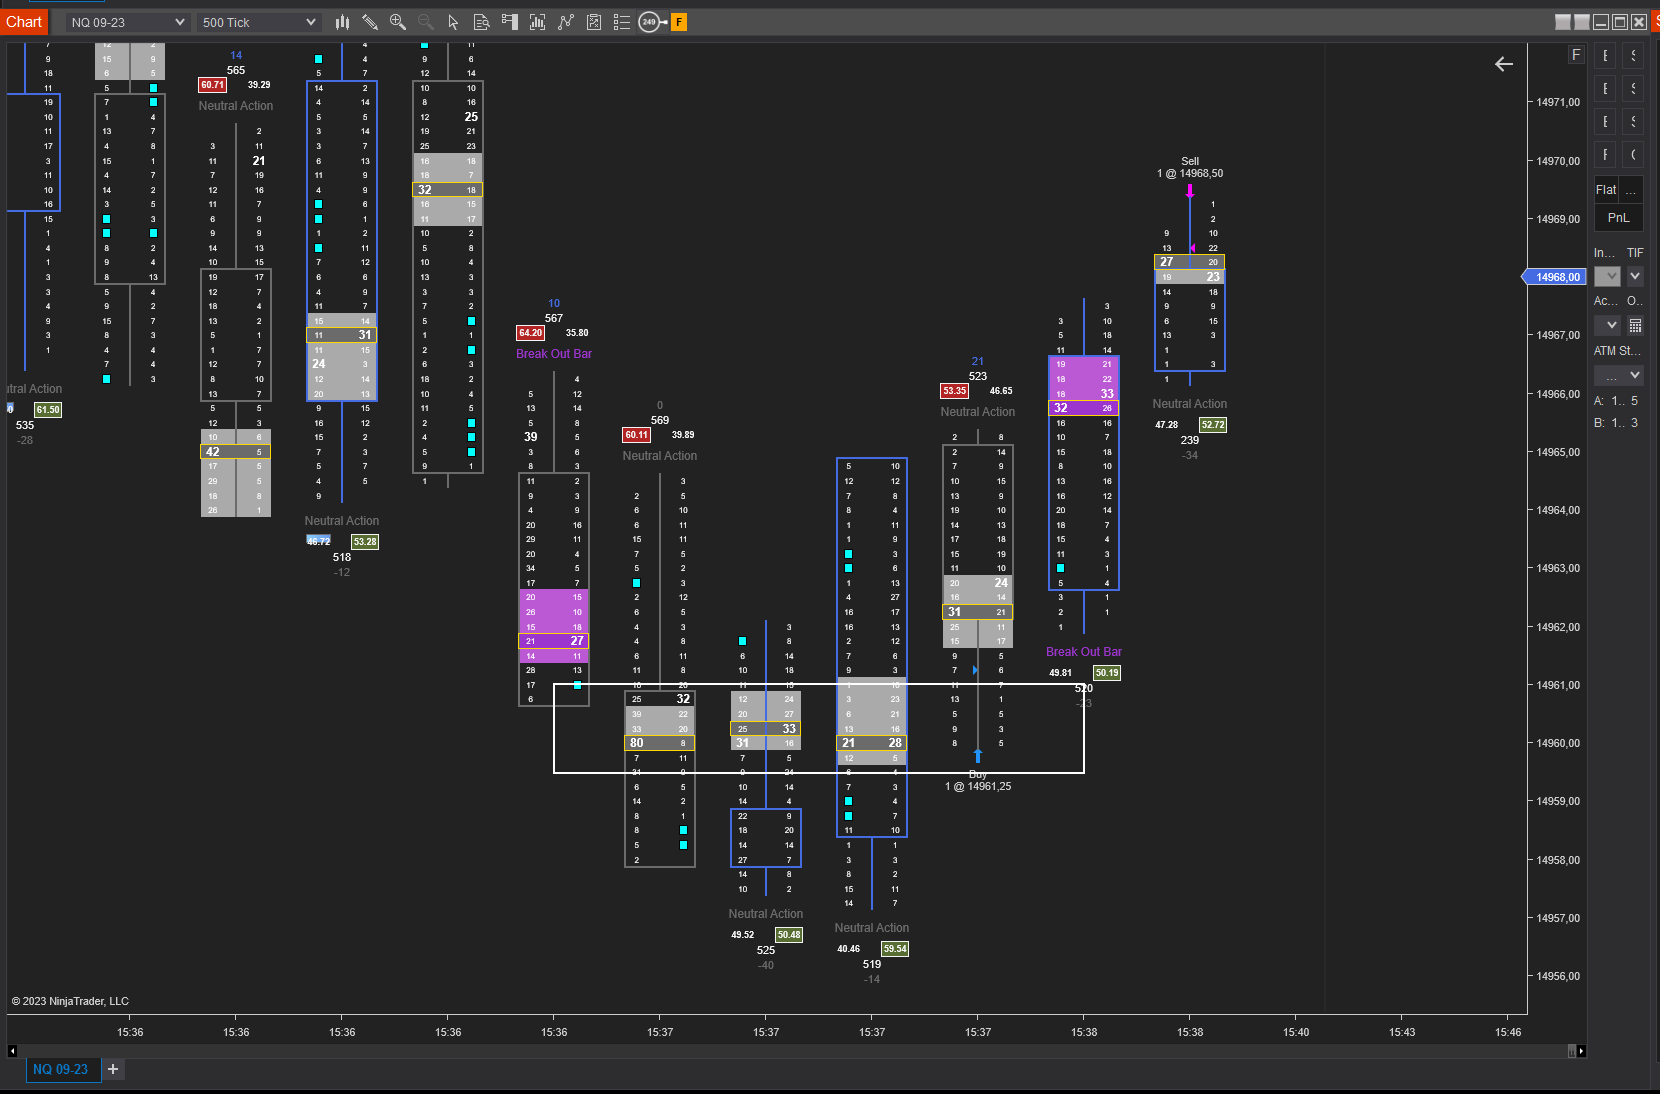This screenshot has height=1094, width=1660.
Task: Click the orange F toolbar button
Action: [x=679, y=22]
